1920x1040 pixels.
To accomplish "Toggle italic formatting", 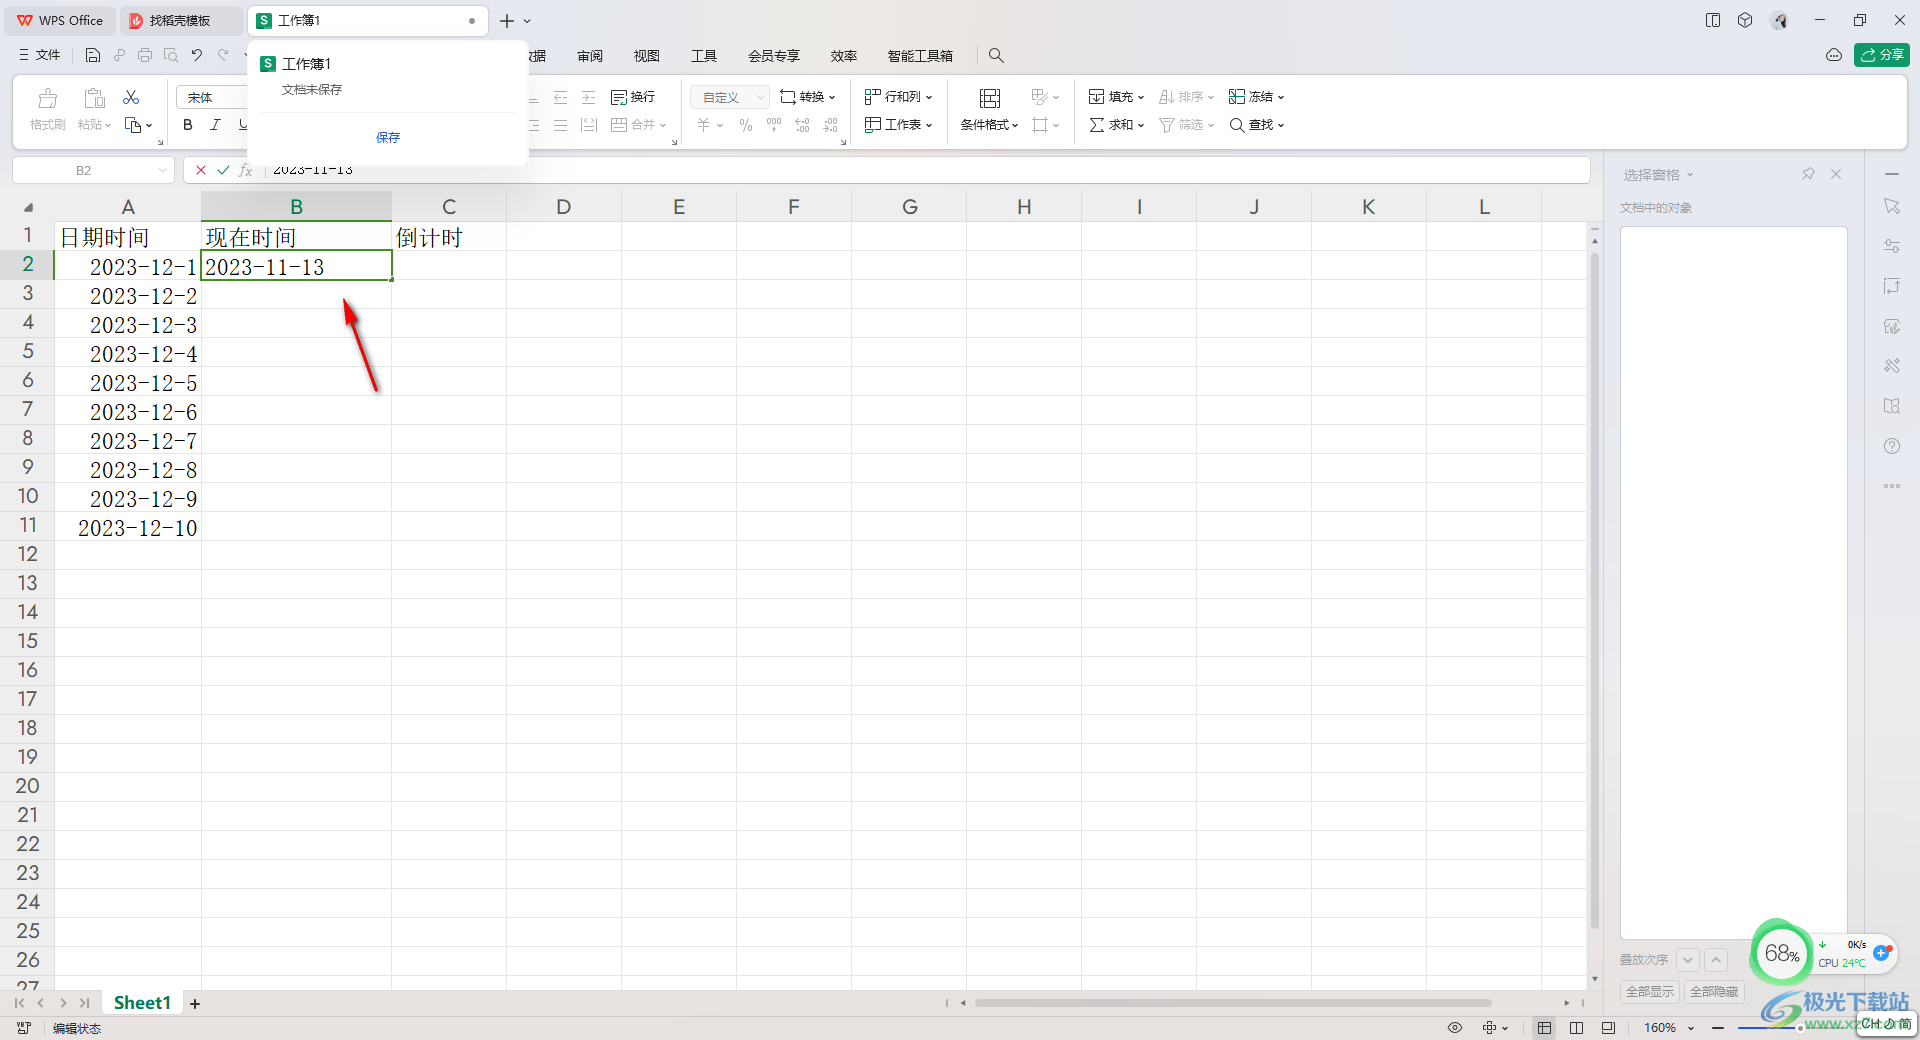I will (x=215, y=125).
